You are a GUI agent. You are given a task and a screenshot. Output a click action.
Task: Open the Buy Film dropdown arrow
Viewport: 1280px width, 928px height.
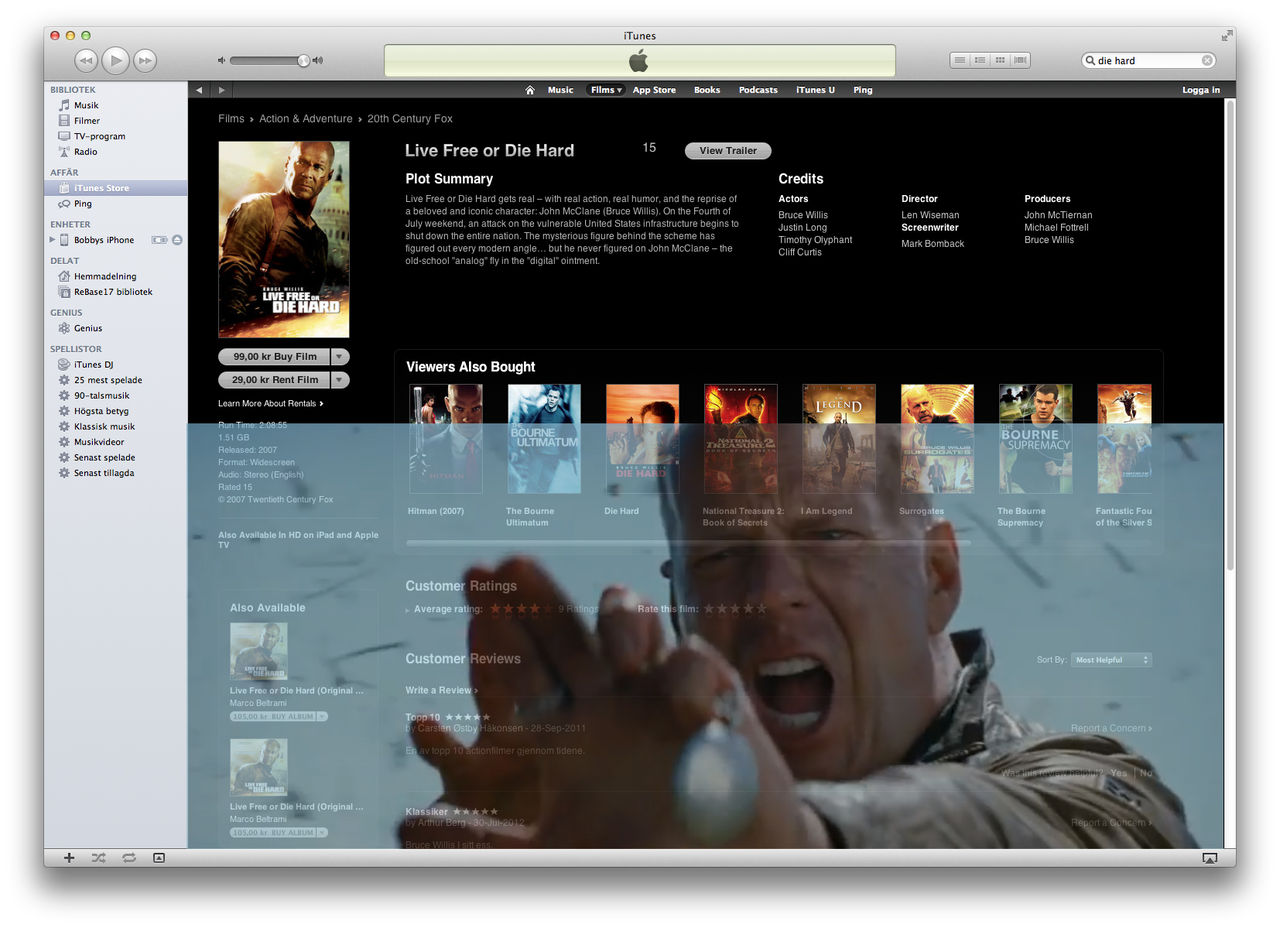point(338,356)
